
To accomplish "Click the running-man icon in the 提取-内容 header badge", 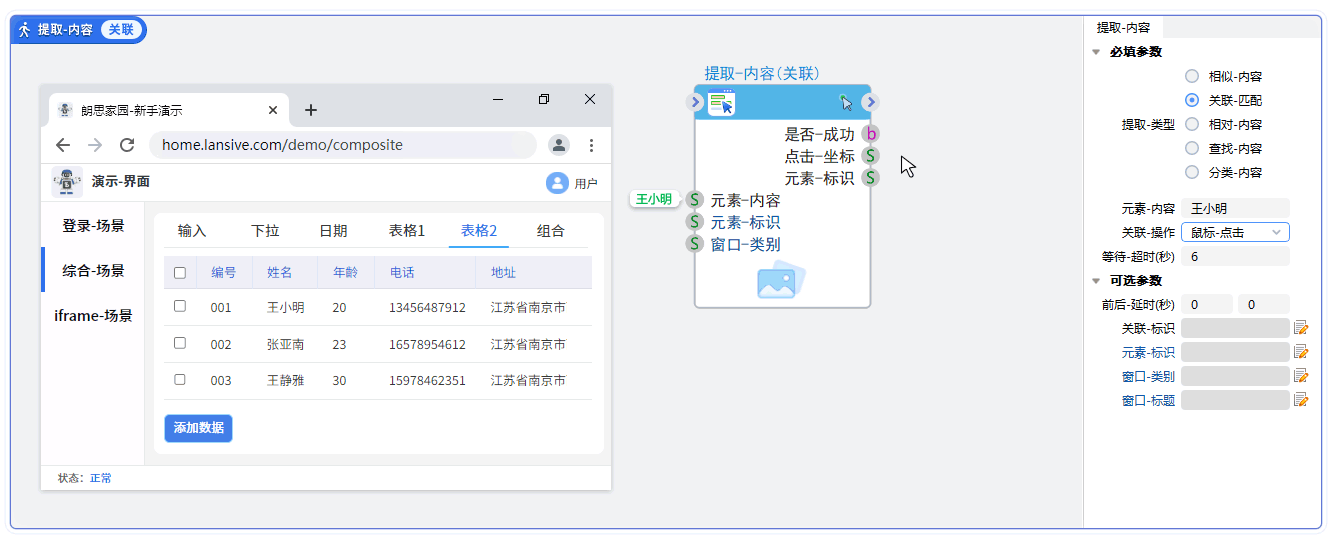I will click(24, 30).
